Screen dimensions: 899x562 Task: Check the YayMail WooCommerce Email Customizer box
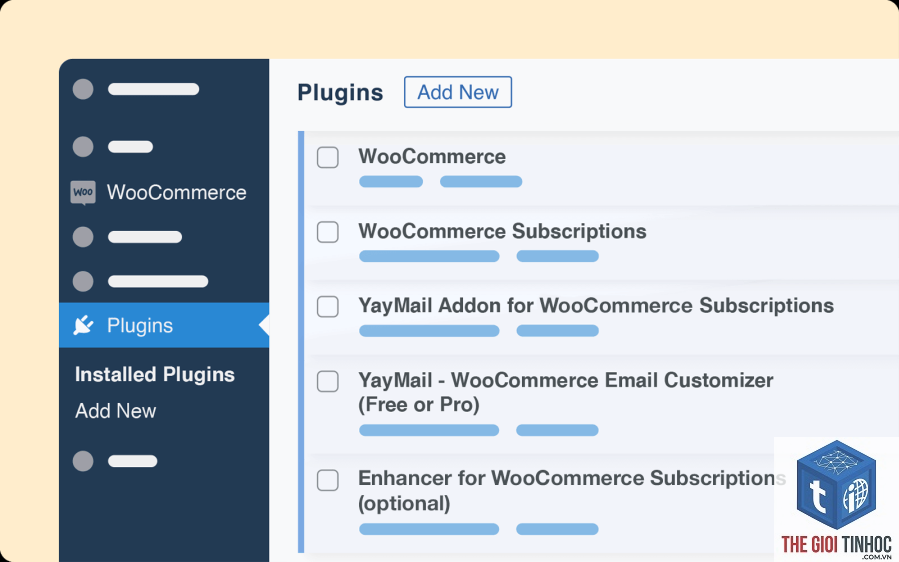coord(328,381)
